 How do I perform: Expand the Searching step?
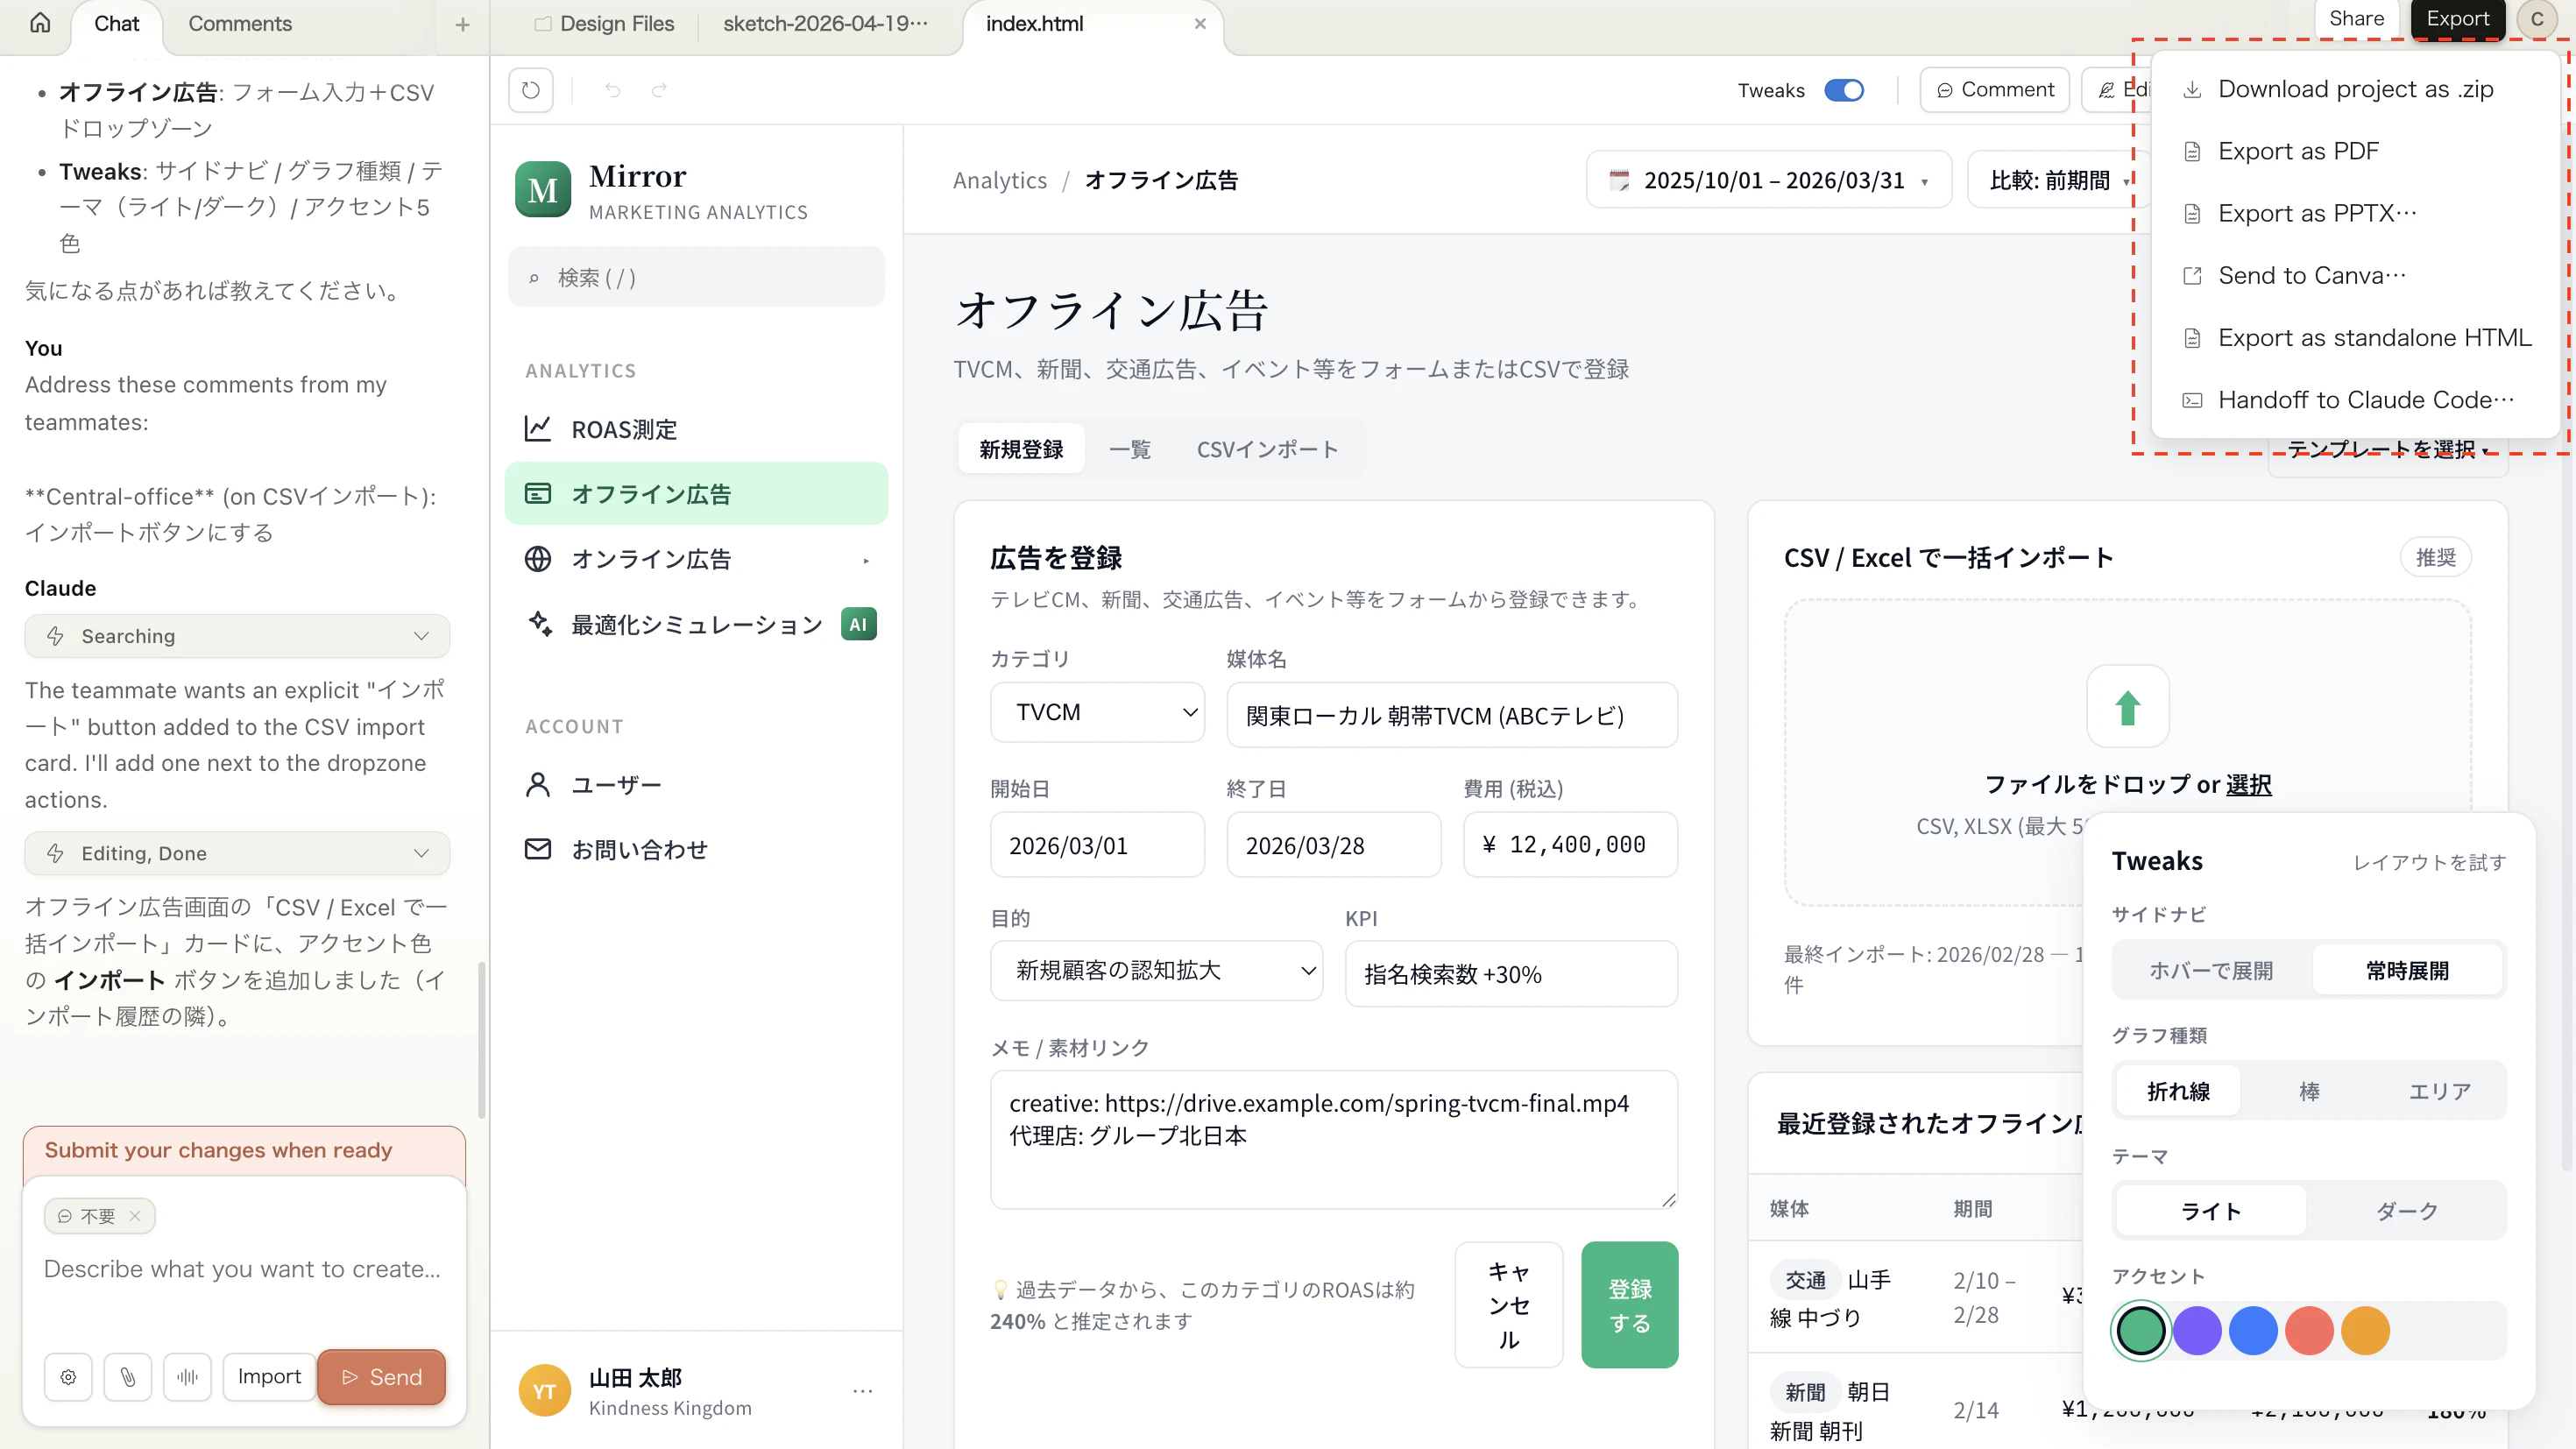point(237,636)
